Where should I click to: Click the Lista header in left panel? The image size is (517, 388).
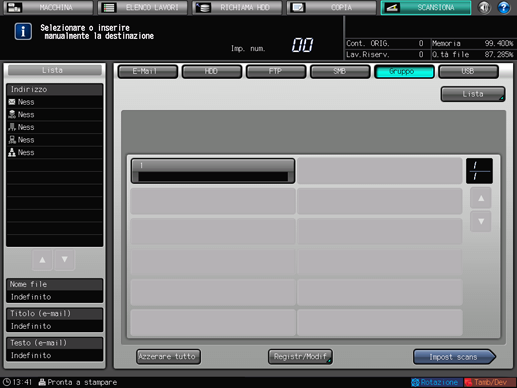[55, 70]
